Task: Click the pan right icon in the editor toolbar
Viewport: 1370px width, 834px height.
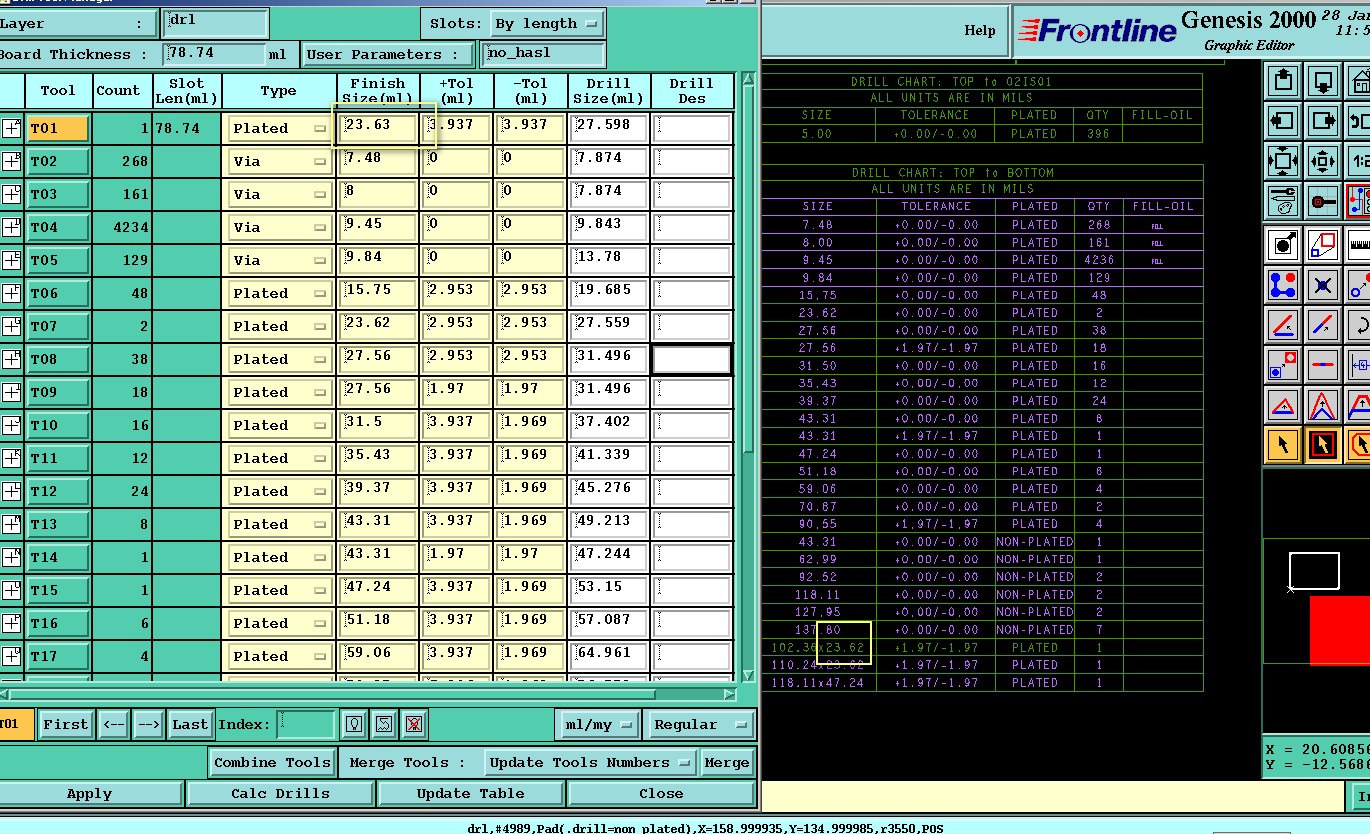Action: pyautogui.click(x=1322, y=121)
